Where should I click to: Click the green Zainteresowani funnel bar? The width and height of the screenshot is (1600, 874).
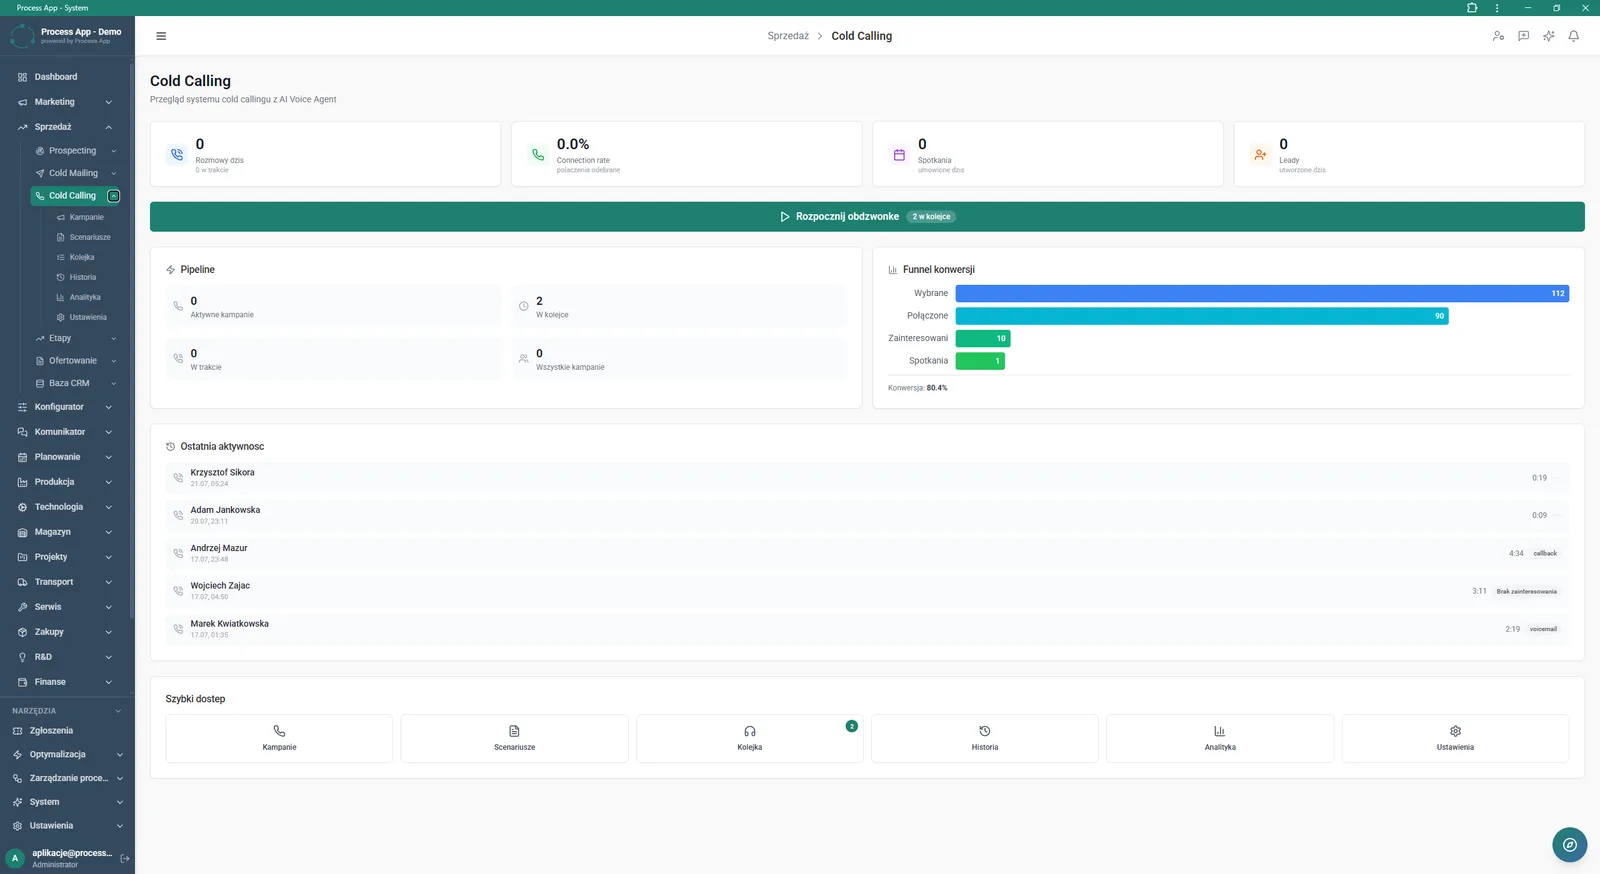point(983,338)
